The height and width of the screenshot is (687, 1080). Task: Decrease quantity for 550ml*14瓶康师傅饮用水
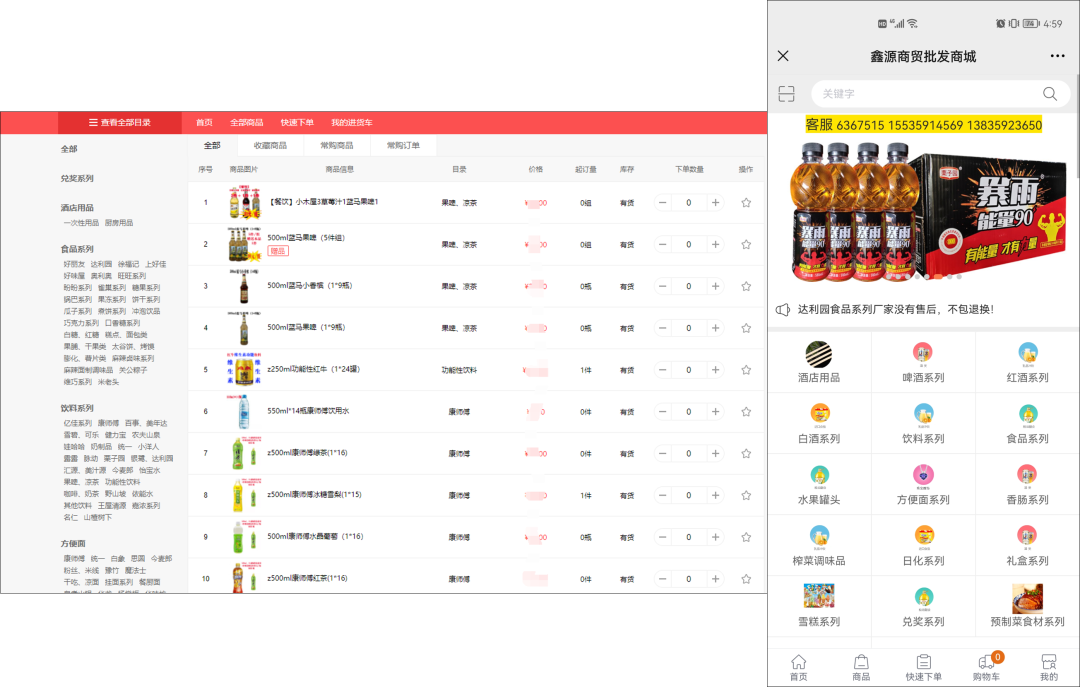[x=663, y=411]
